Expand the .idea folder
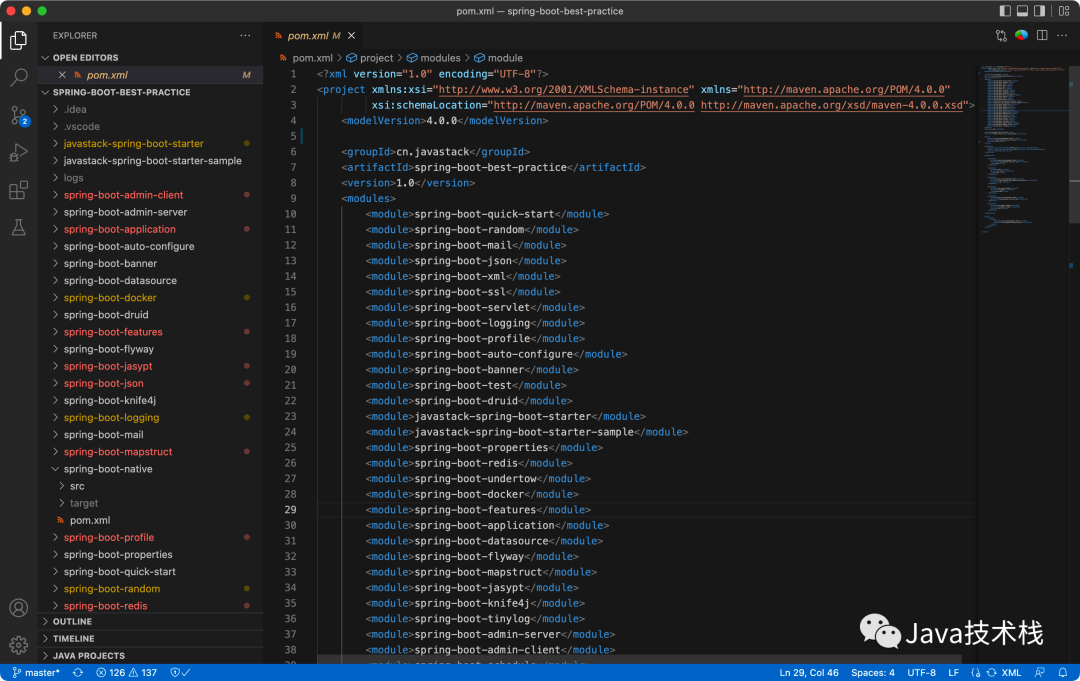 click(151, 109)
